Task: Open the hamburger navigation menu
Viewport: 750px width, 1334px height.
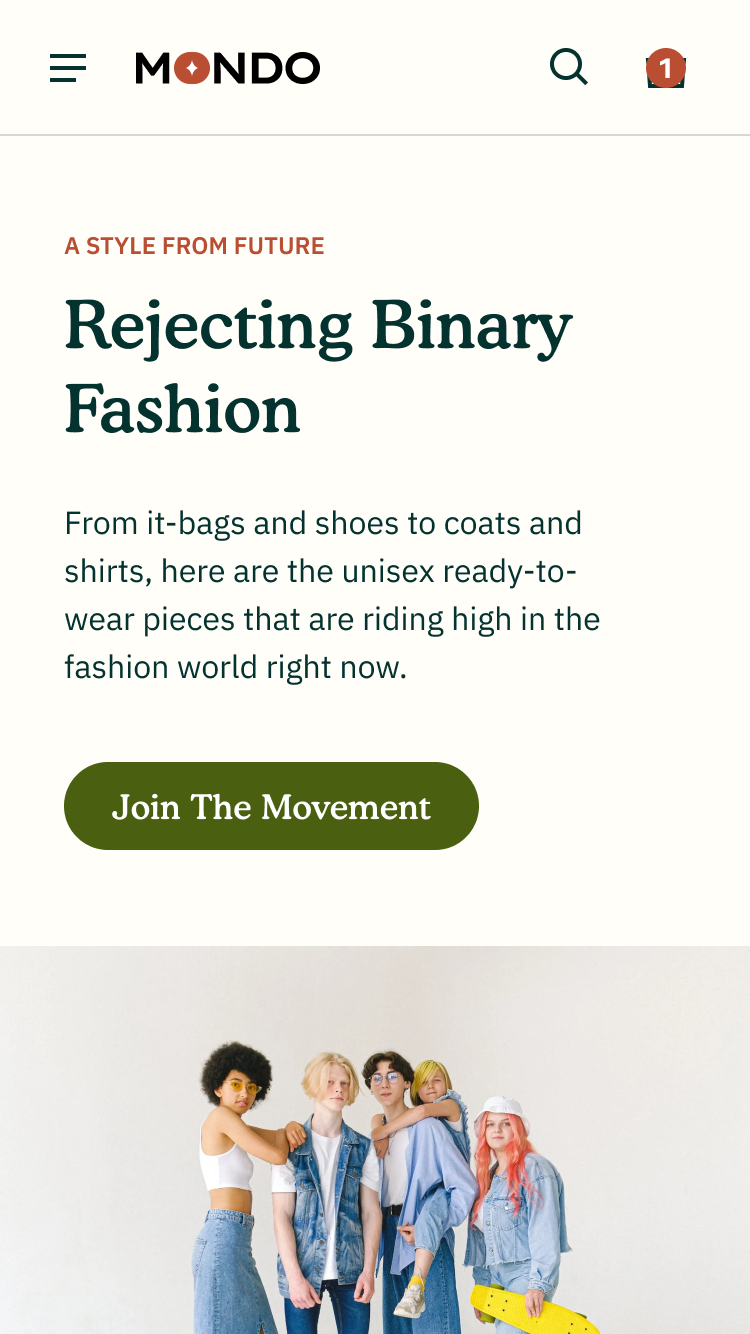Action: [x=68, y=68]
